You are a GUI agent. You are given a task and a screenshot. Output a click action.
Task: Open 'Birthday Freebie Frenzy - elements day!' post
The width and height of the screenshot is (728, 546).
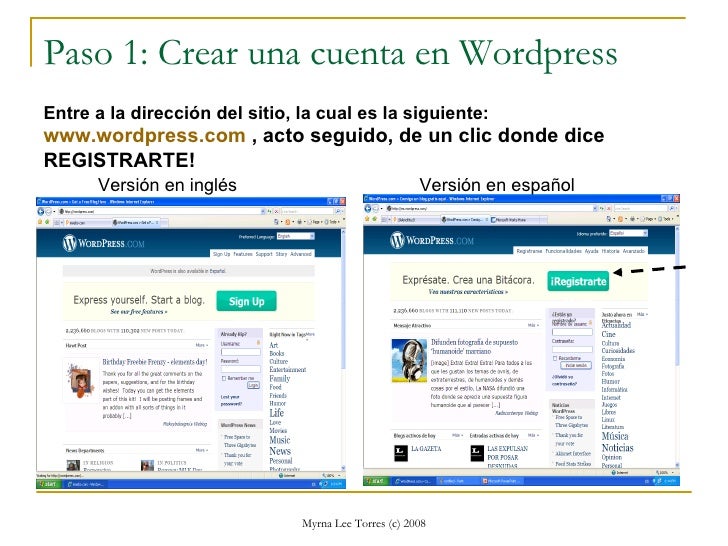pos(155,362)
